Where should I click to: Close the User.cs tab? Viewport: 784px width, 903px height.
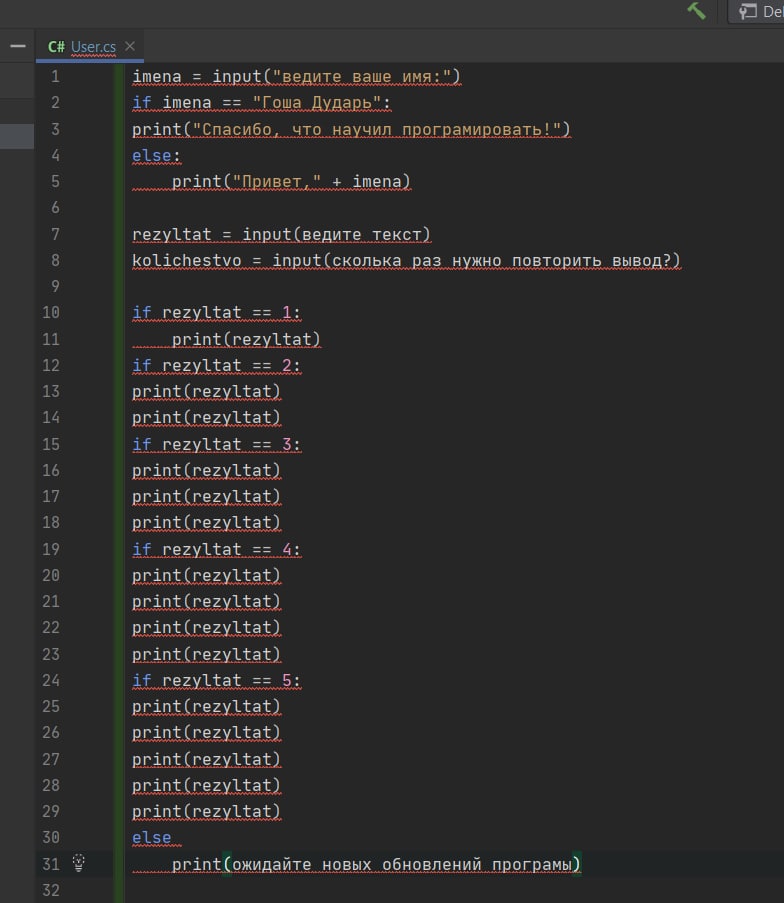[x=130, y=46]
